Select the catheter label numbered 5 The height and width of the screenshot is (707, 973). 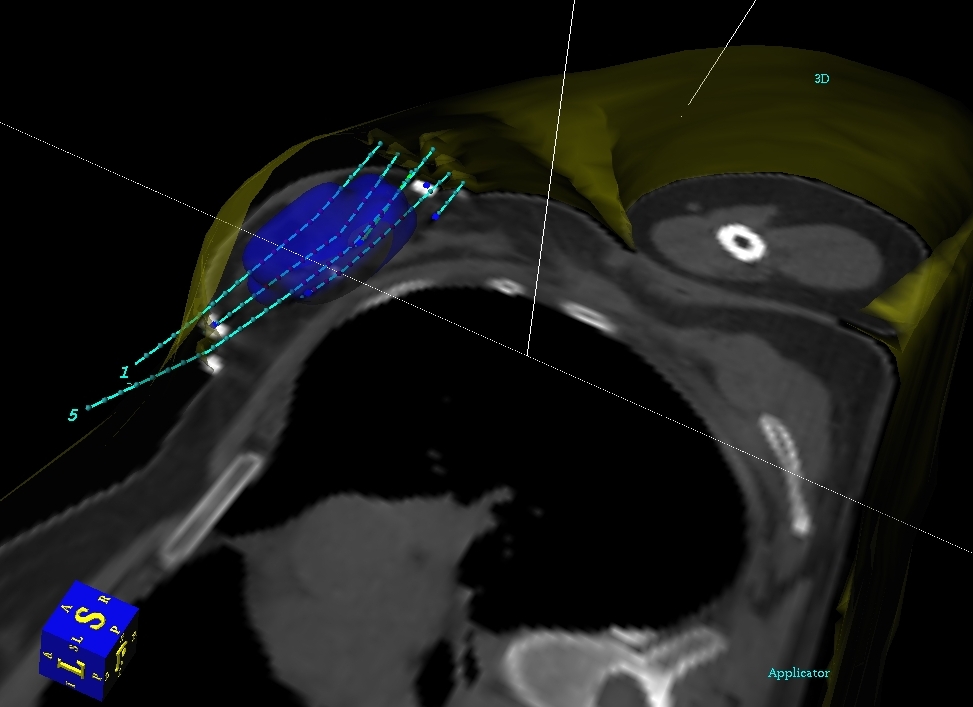[73, 415]
